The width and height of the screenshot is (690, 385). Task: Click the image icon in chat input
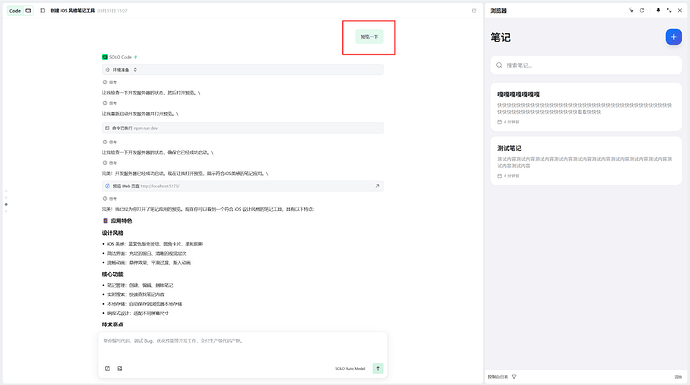pos(120,368)
